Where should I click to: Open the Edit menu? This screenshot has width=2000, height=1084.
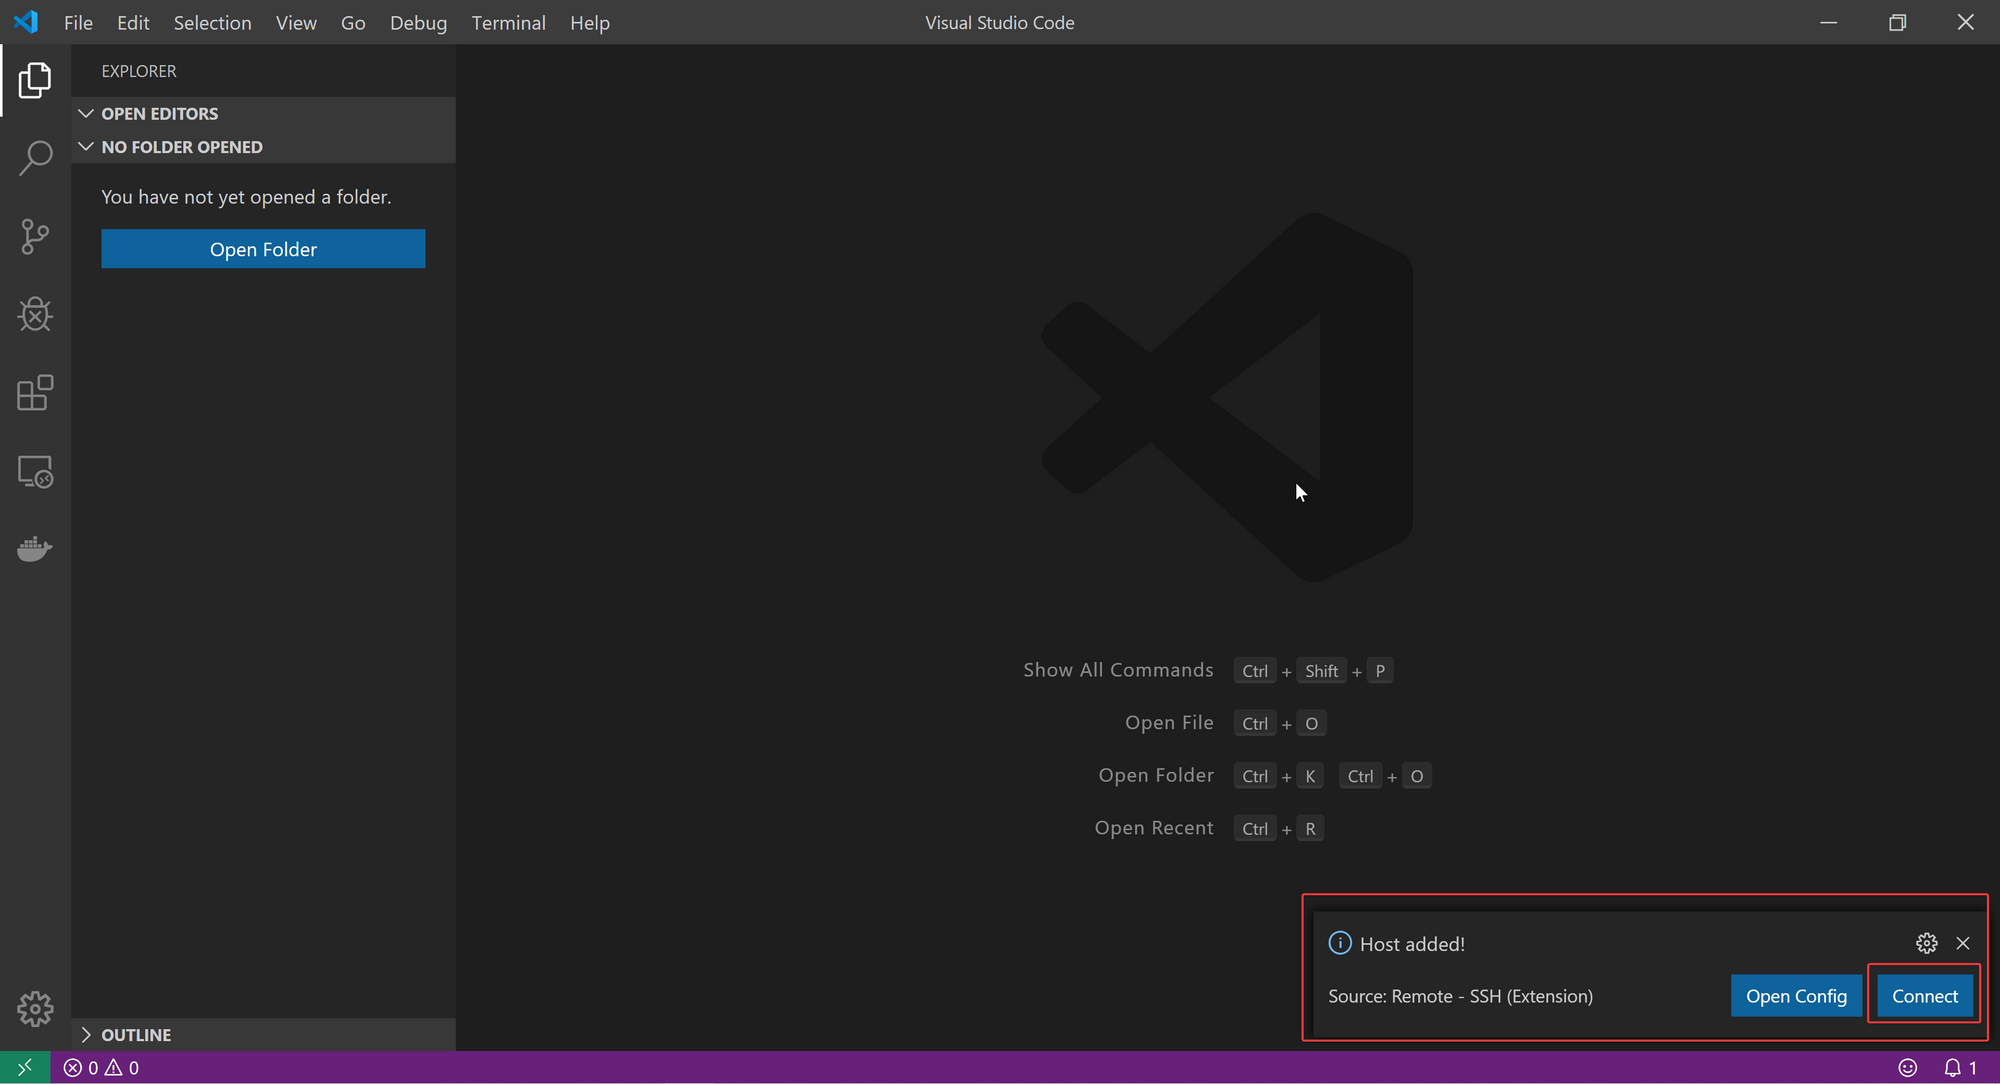[x=133, y=22]
